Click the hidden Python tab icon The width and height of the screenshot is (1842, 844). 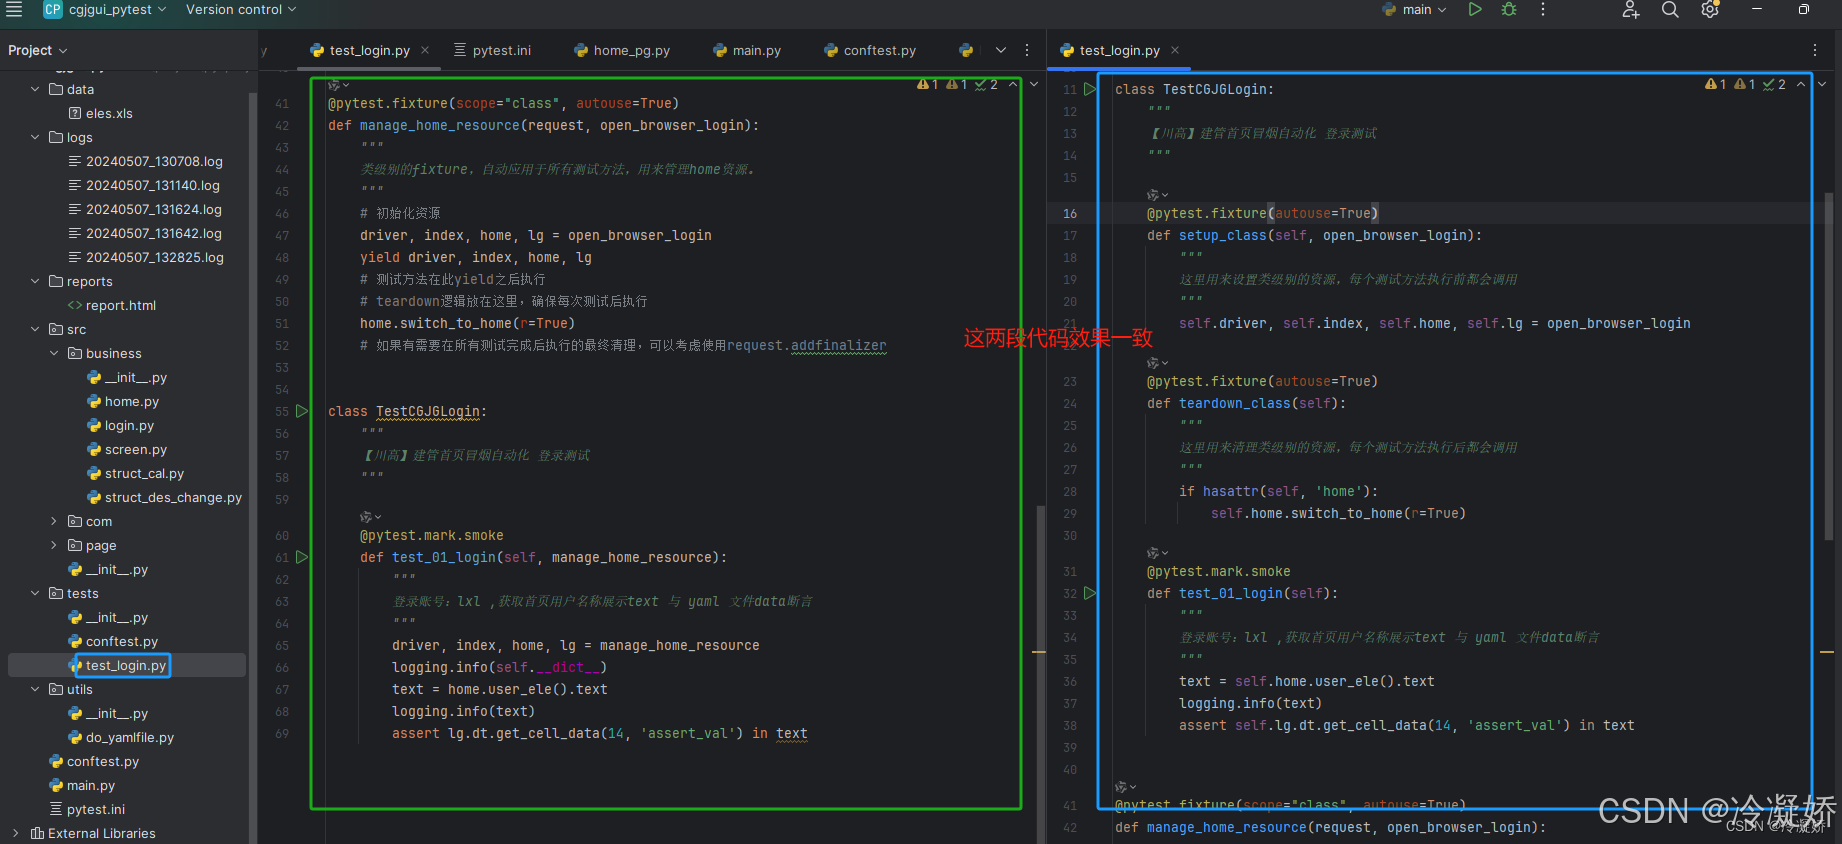point(965,50)
